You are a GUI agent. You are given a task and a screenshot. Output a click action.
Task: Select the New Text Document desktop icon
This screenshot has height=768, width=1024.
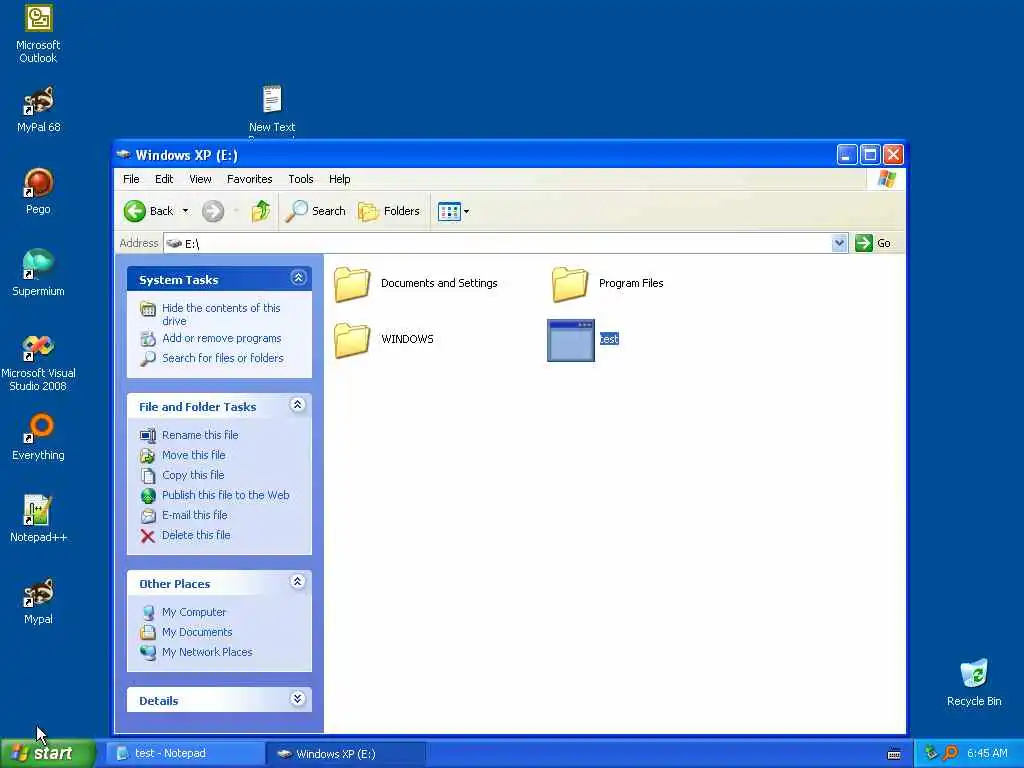point(272,99)
